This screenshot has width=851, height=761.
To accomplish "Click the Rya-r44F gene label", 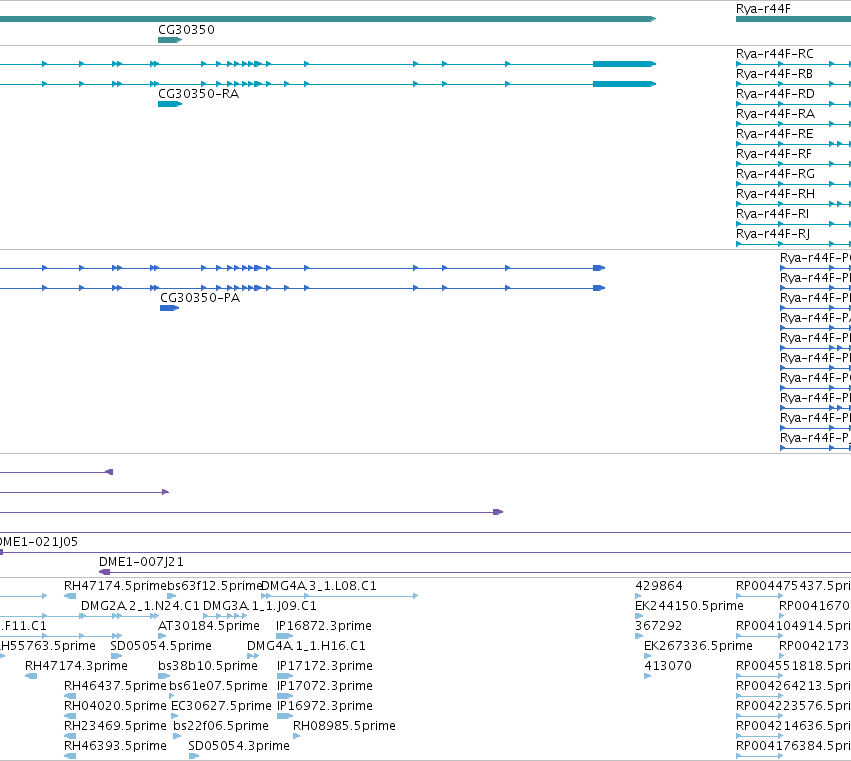I will 763,9.
